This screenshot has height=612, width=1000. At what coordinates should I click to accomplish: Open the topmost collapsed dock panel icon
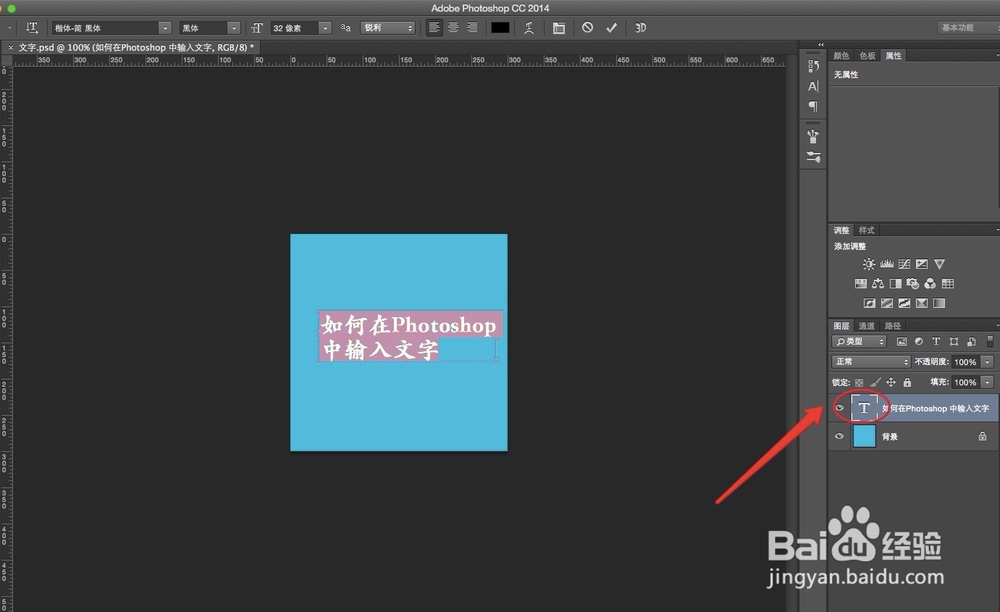[812, 66]
